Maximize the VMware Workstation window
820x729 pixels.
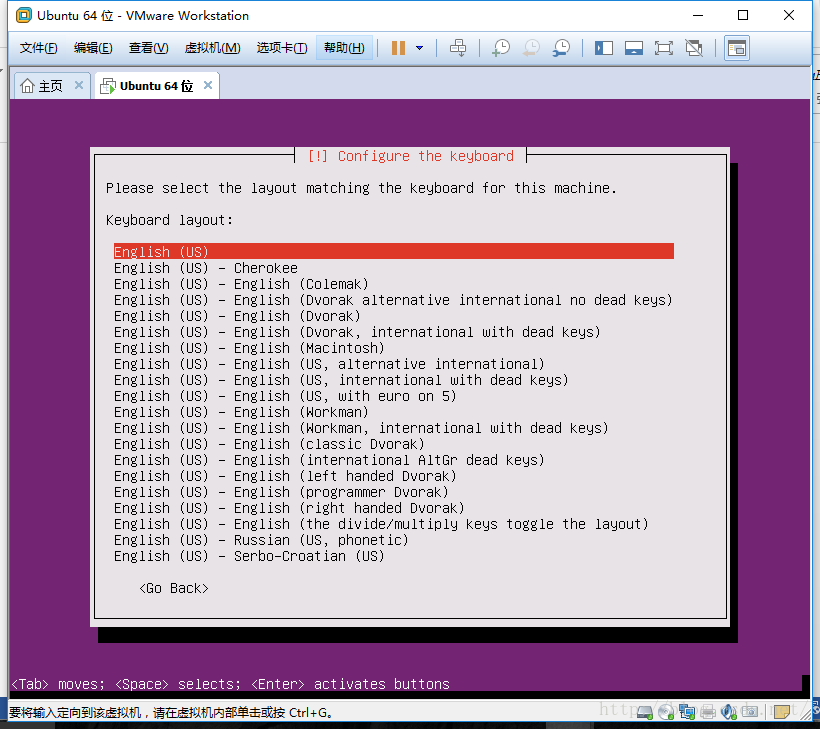(x=743, y=15)
